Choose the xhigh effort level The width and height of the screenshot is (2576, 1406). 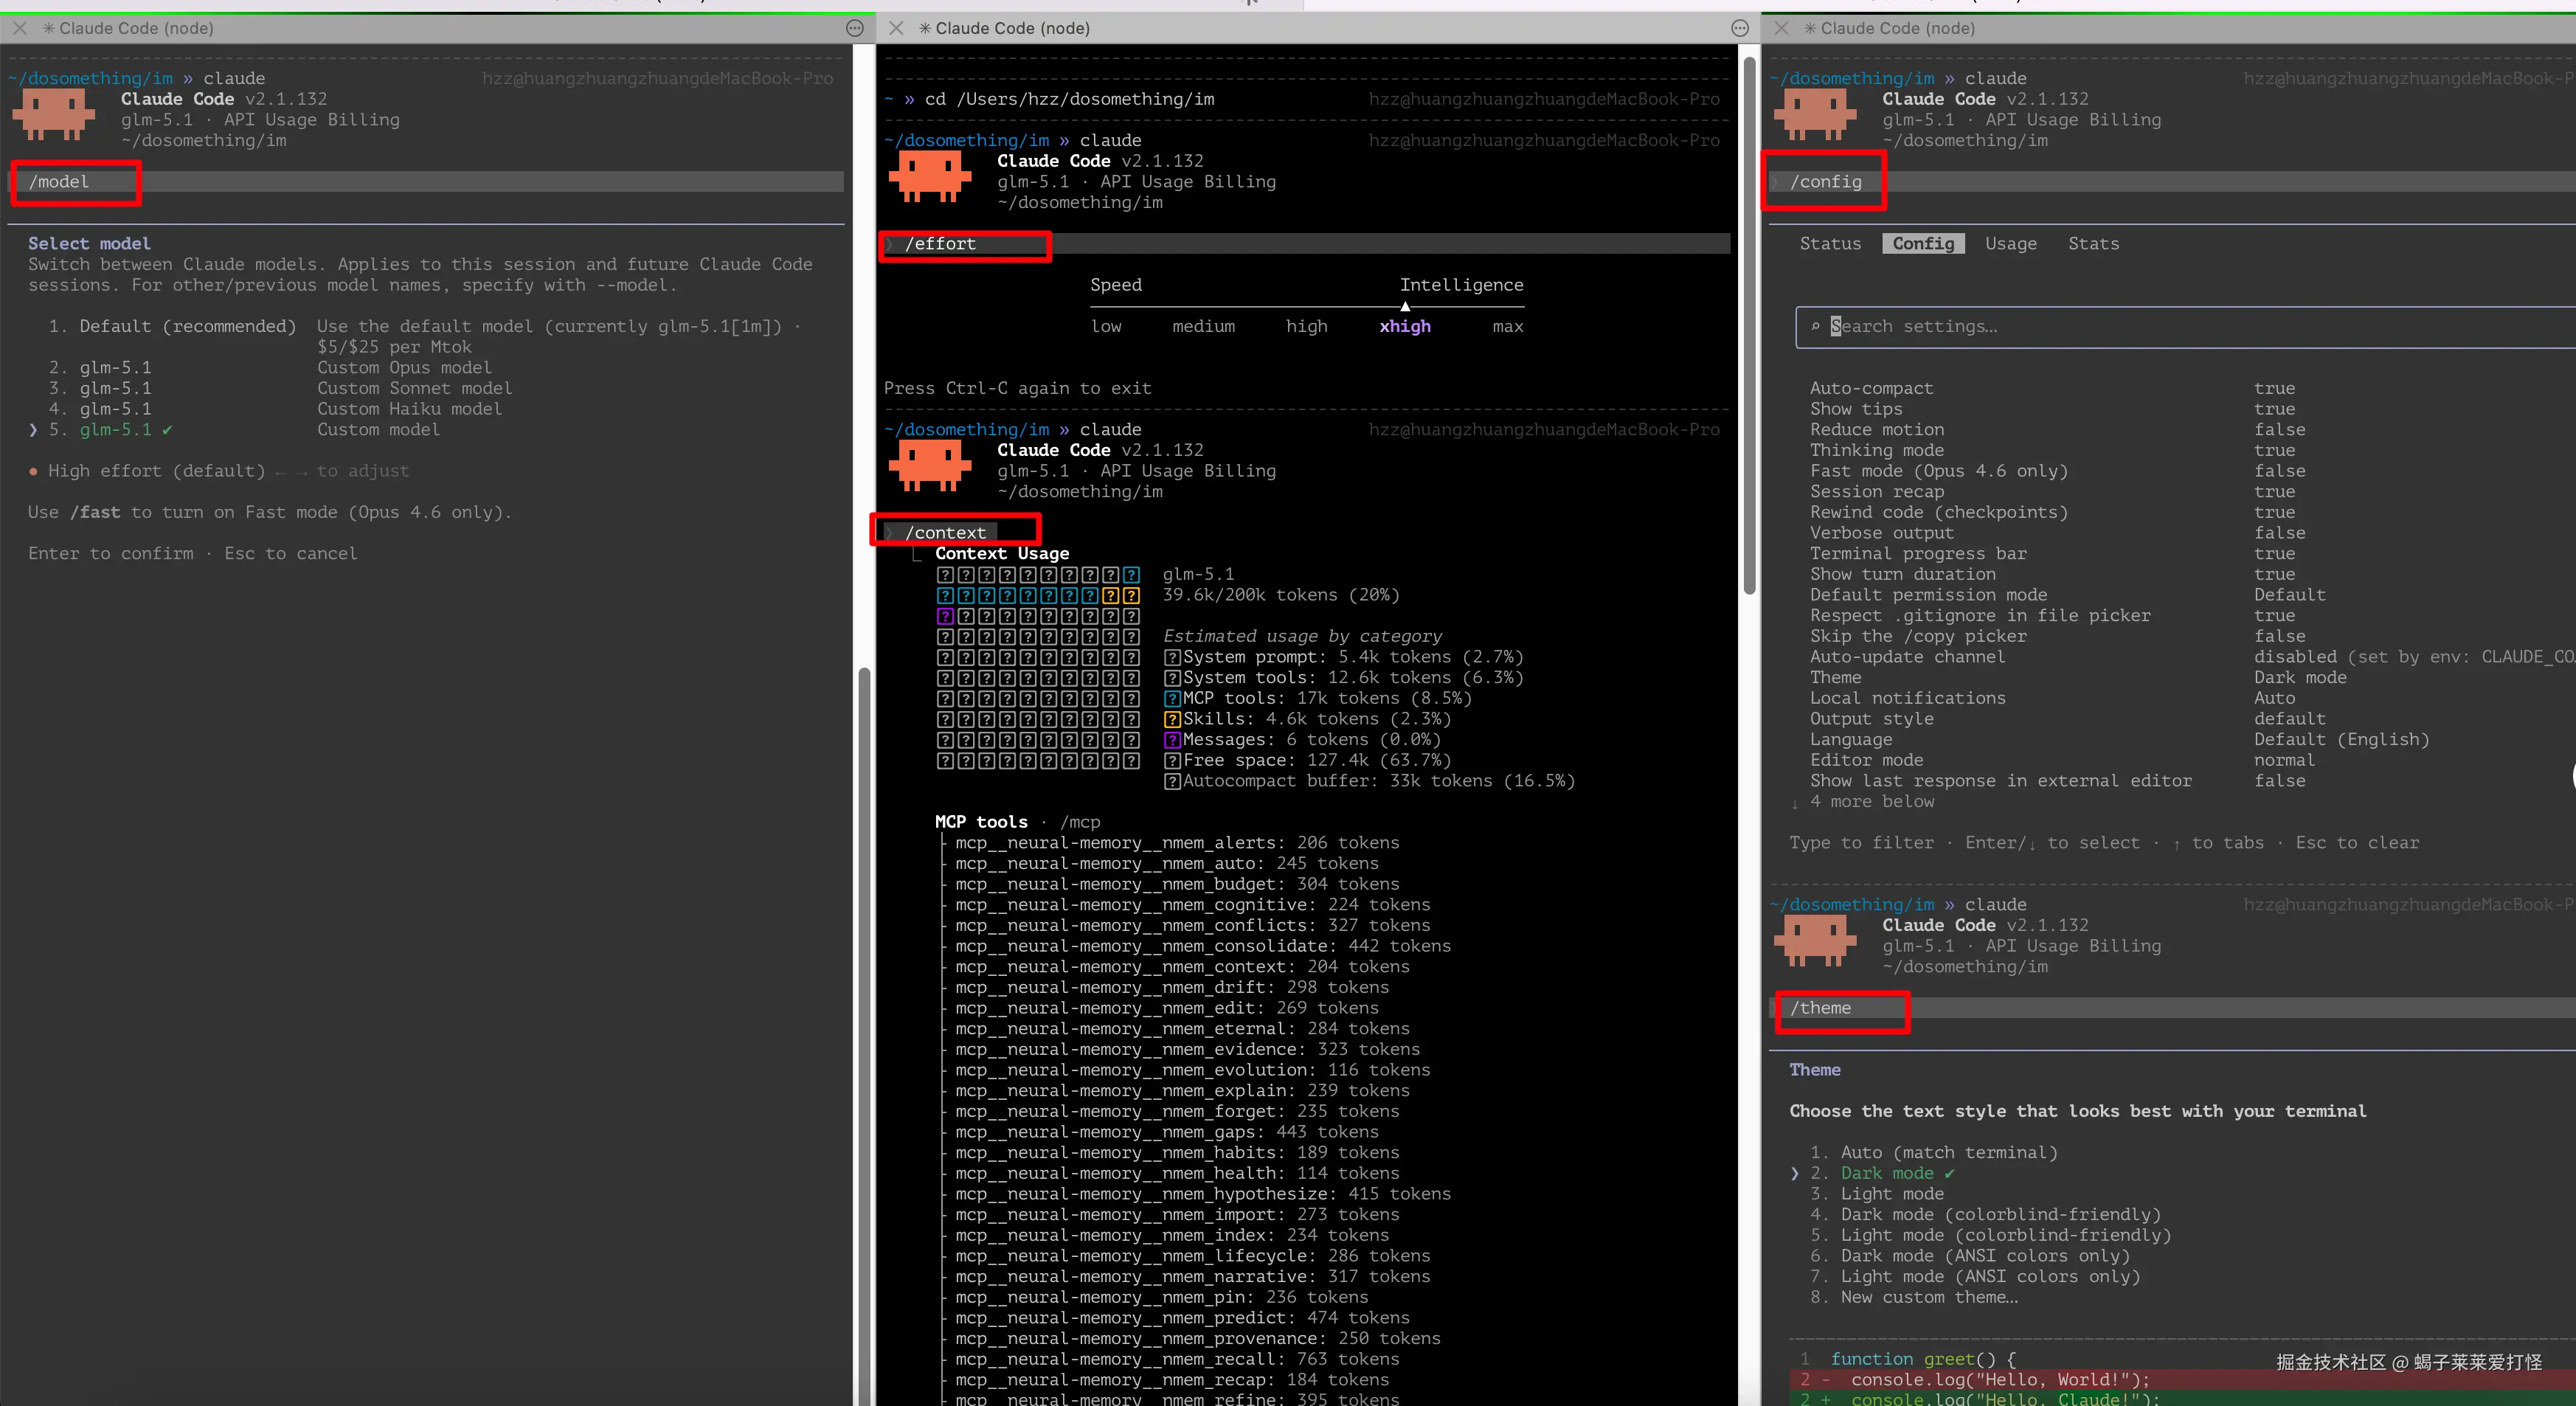[1405, 326]
